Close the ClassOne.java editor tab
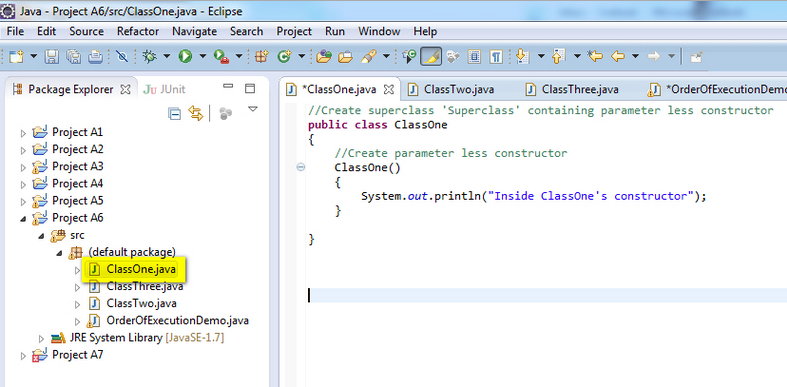The image size is (787, 387). pos(388,90)
